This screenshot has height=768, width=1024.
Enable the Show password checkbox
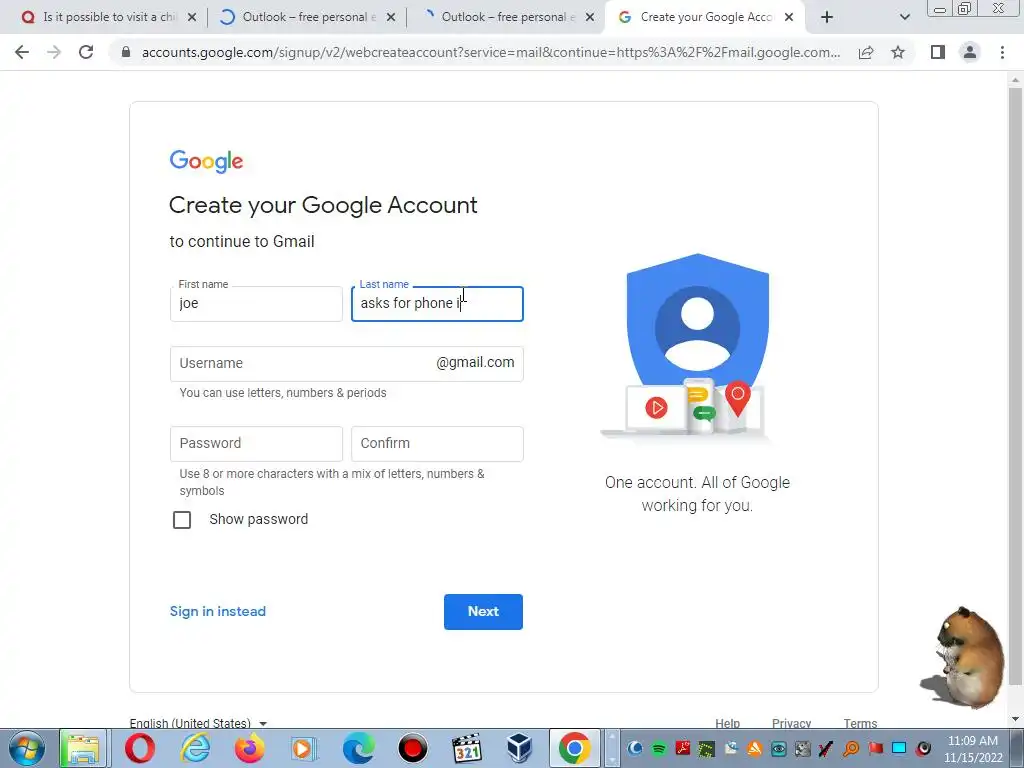click(182, 520)
